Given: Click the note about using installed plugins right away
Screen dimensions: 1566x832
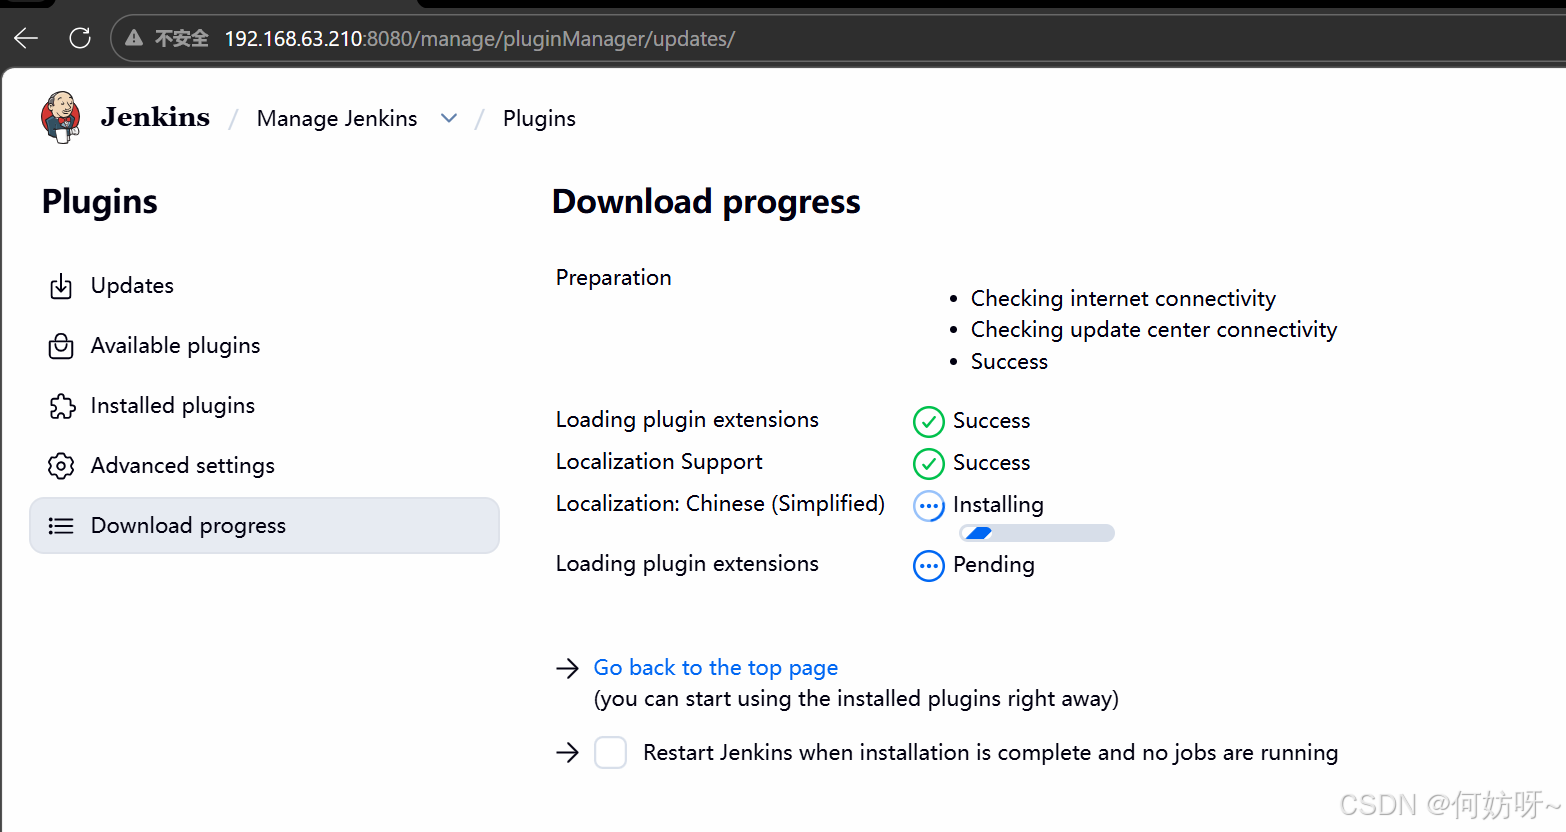Looking at the screenshot, I should (x=856, y=699).
